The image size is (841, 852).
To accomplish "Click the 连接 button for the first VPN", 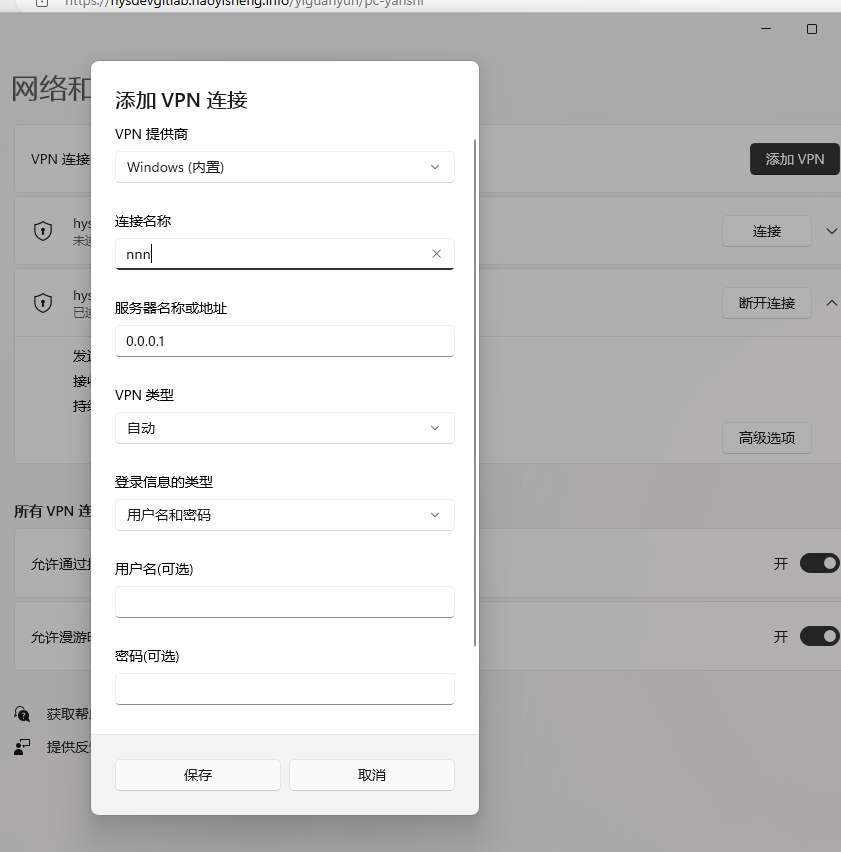I will click(767, 231).
